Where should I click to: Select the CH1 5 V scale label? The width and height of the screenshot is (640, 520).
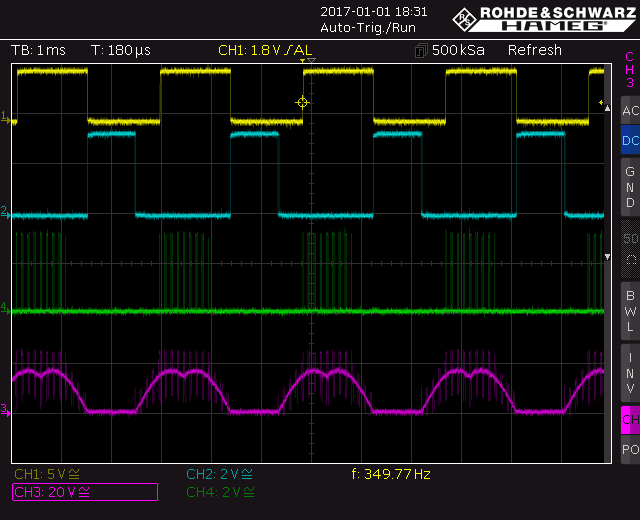(47, 474)
